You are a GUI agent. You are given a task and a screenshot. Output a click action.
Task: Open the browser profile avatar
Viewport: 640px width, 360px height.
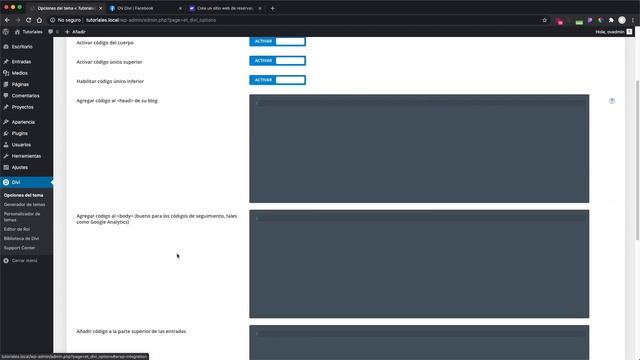click(622, 20)
